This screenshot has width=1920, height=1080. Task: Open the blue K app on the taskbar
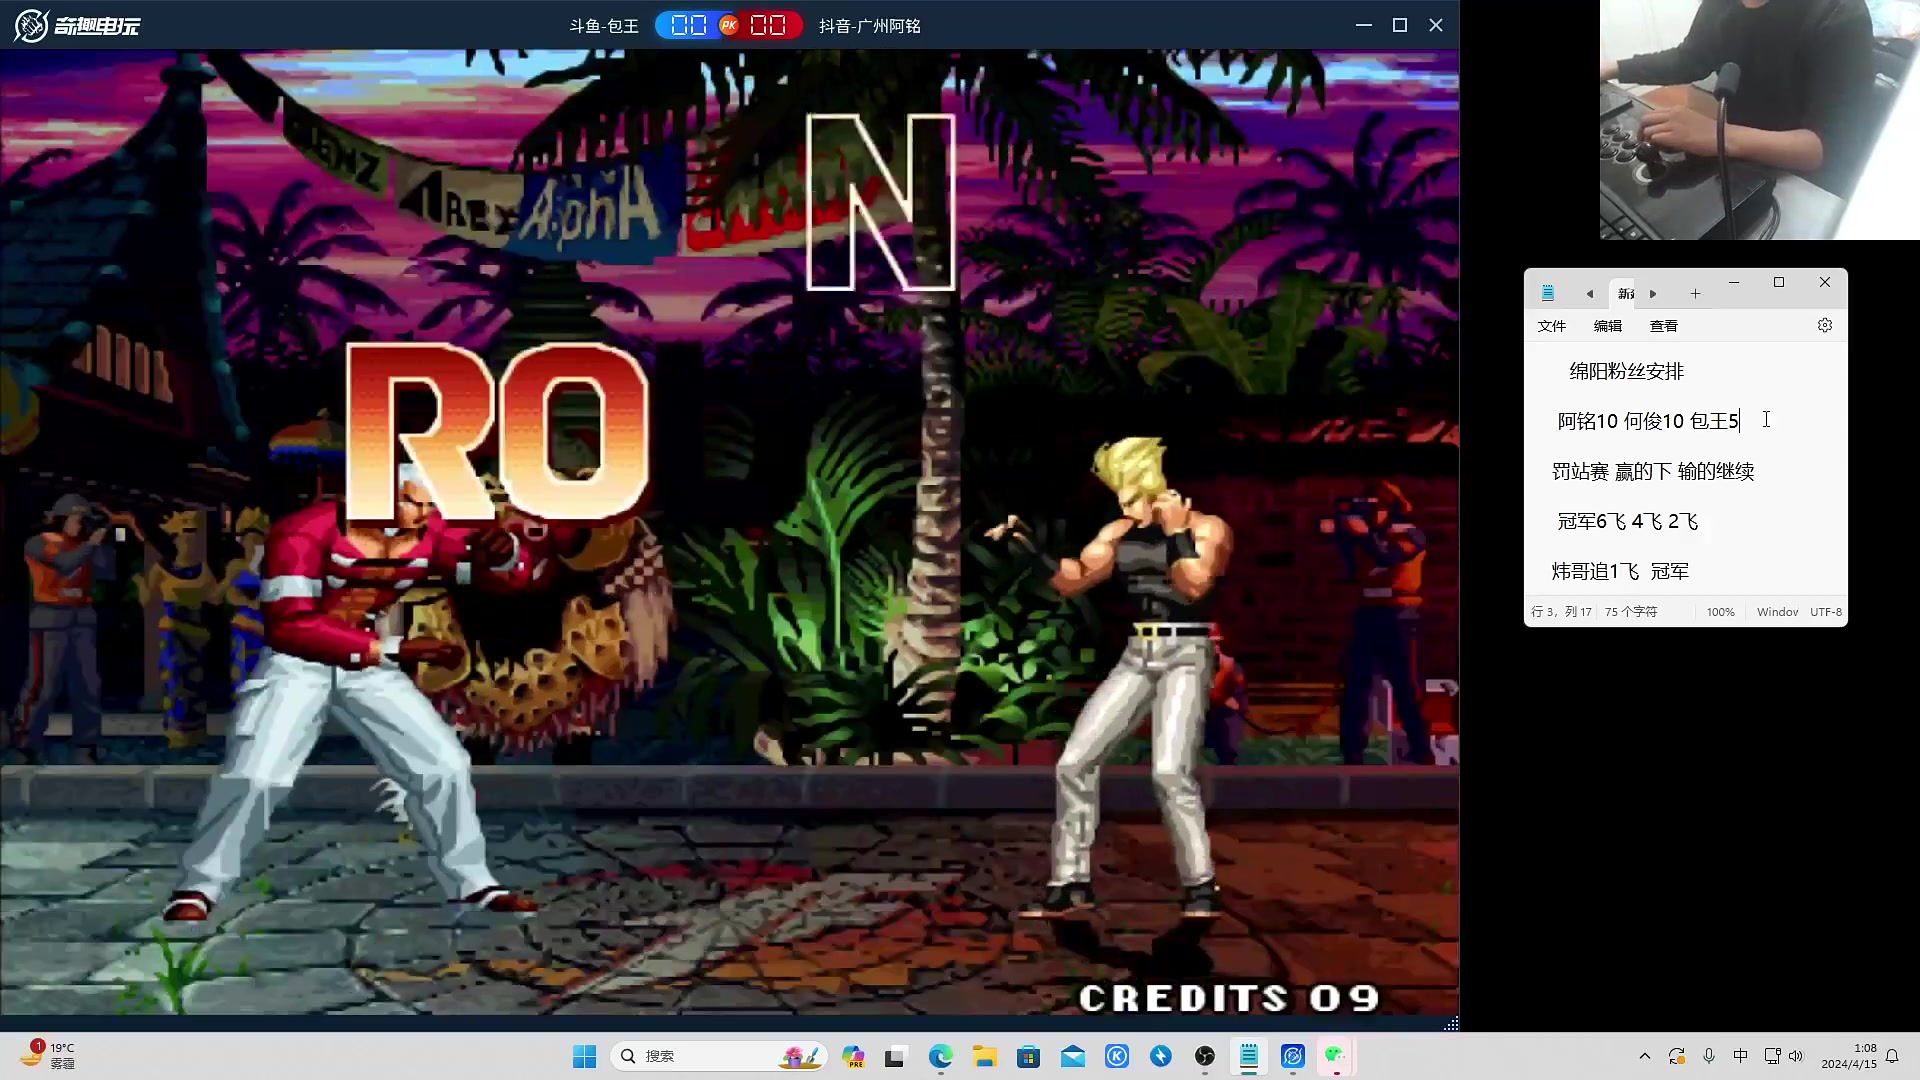(1117, 1056)
